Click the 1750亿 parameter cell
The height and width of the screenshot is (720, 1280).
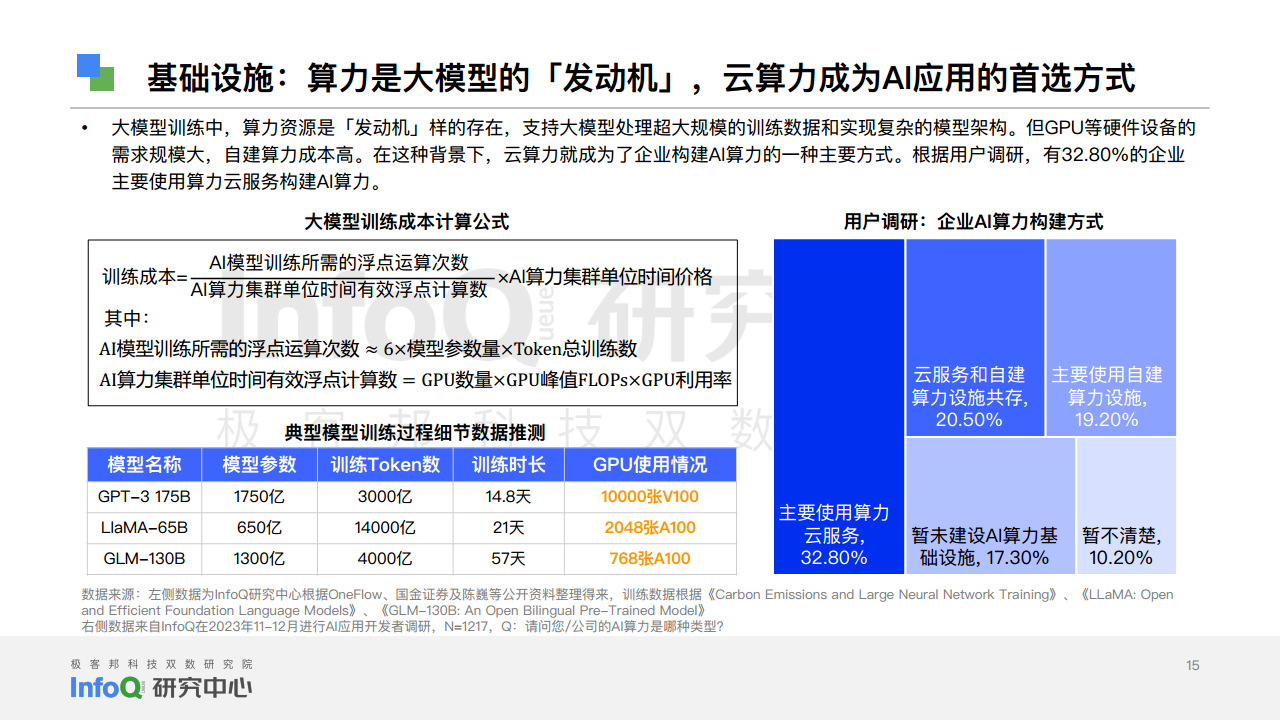pos(259,497)
